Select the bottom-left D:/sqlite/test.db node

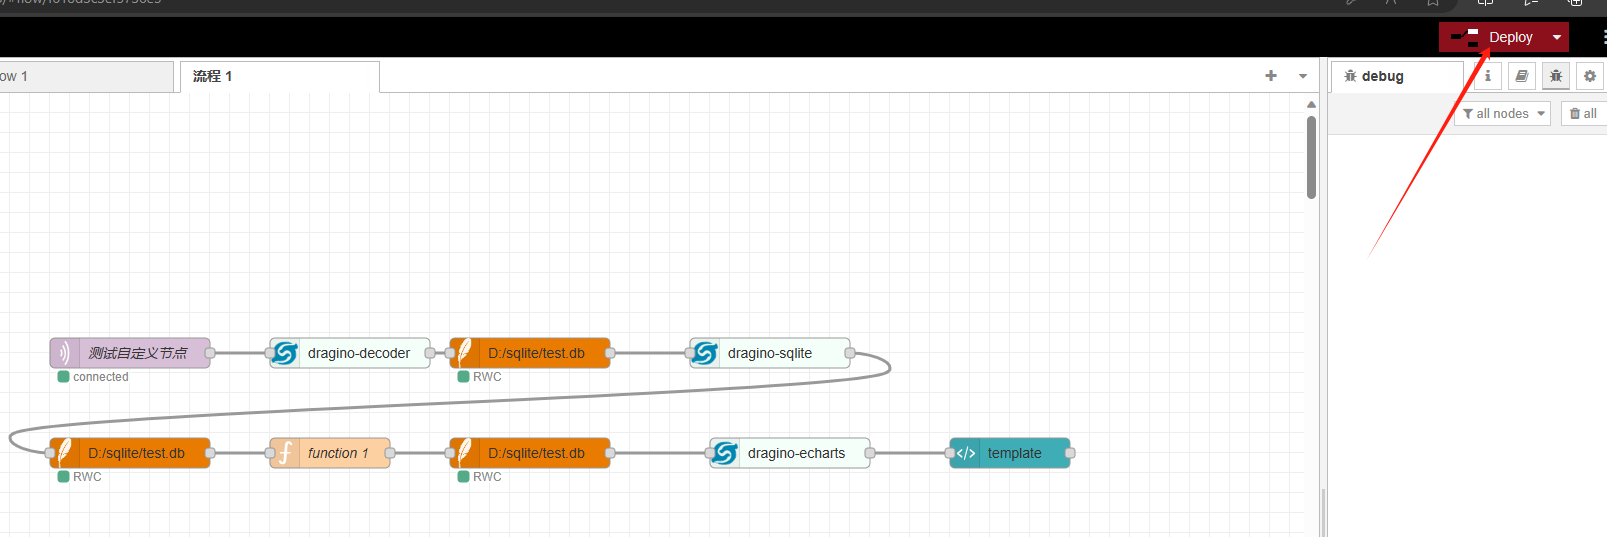[x=130, y=453]
